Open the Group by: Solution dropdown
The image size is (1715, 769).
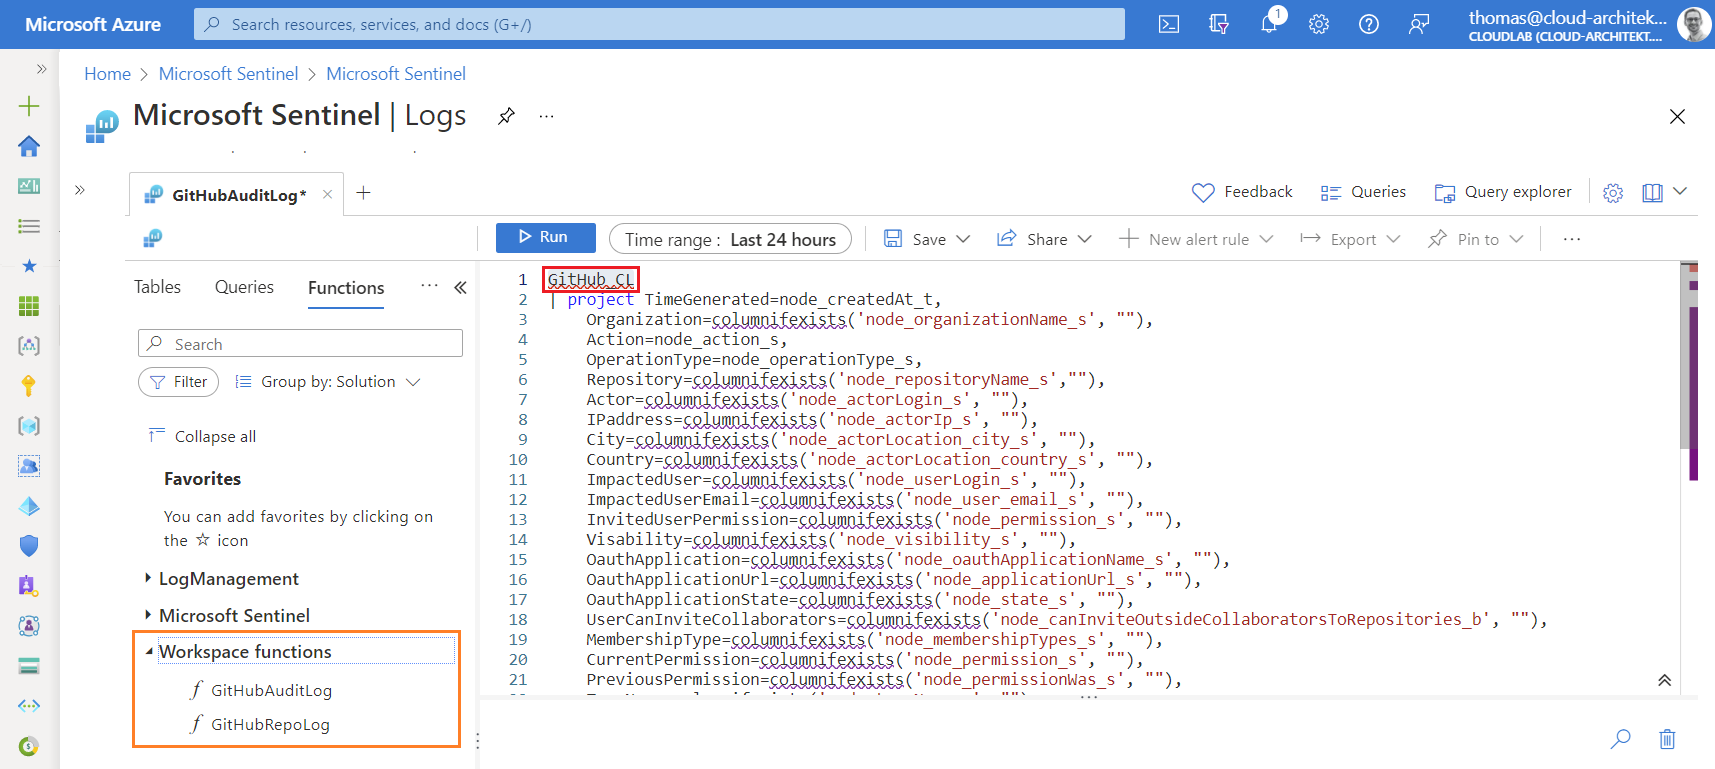coord(328,382)
